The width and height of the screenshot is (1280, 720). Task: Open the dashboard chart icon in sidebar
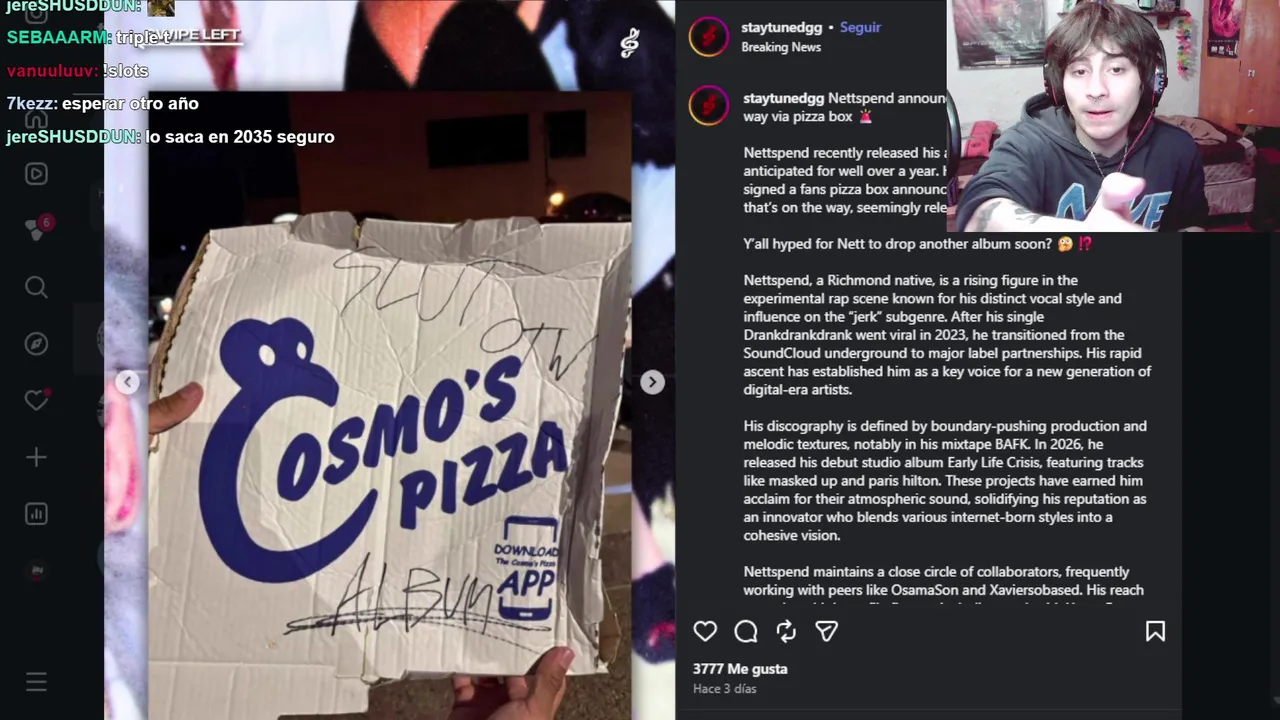tap(36, 514)
